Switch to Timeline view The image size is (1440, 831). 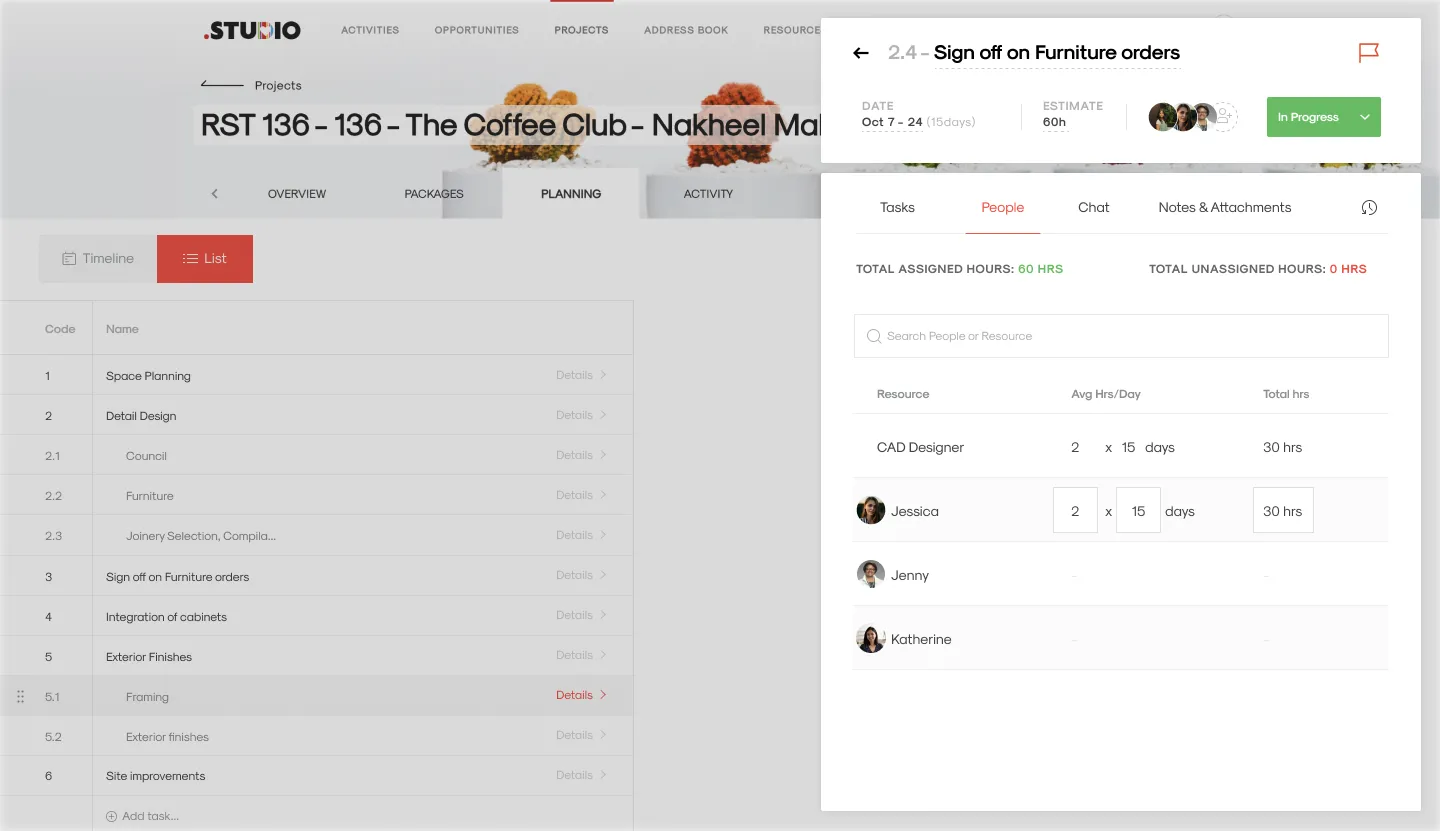pyautogui.click(x=98, y=258)
